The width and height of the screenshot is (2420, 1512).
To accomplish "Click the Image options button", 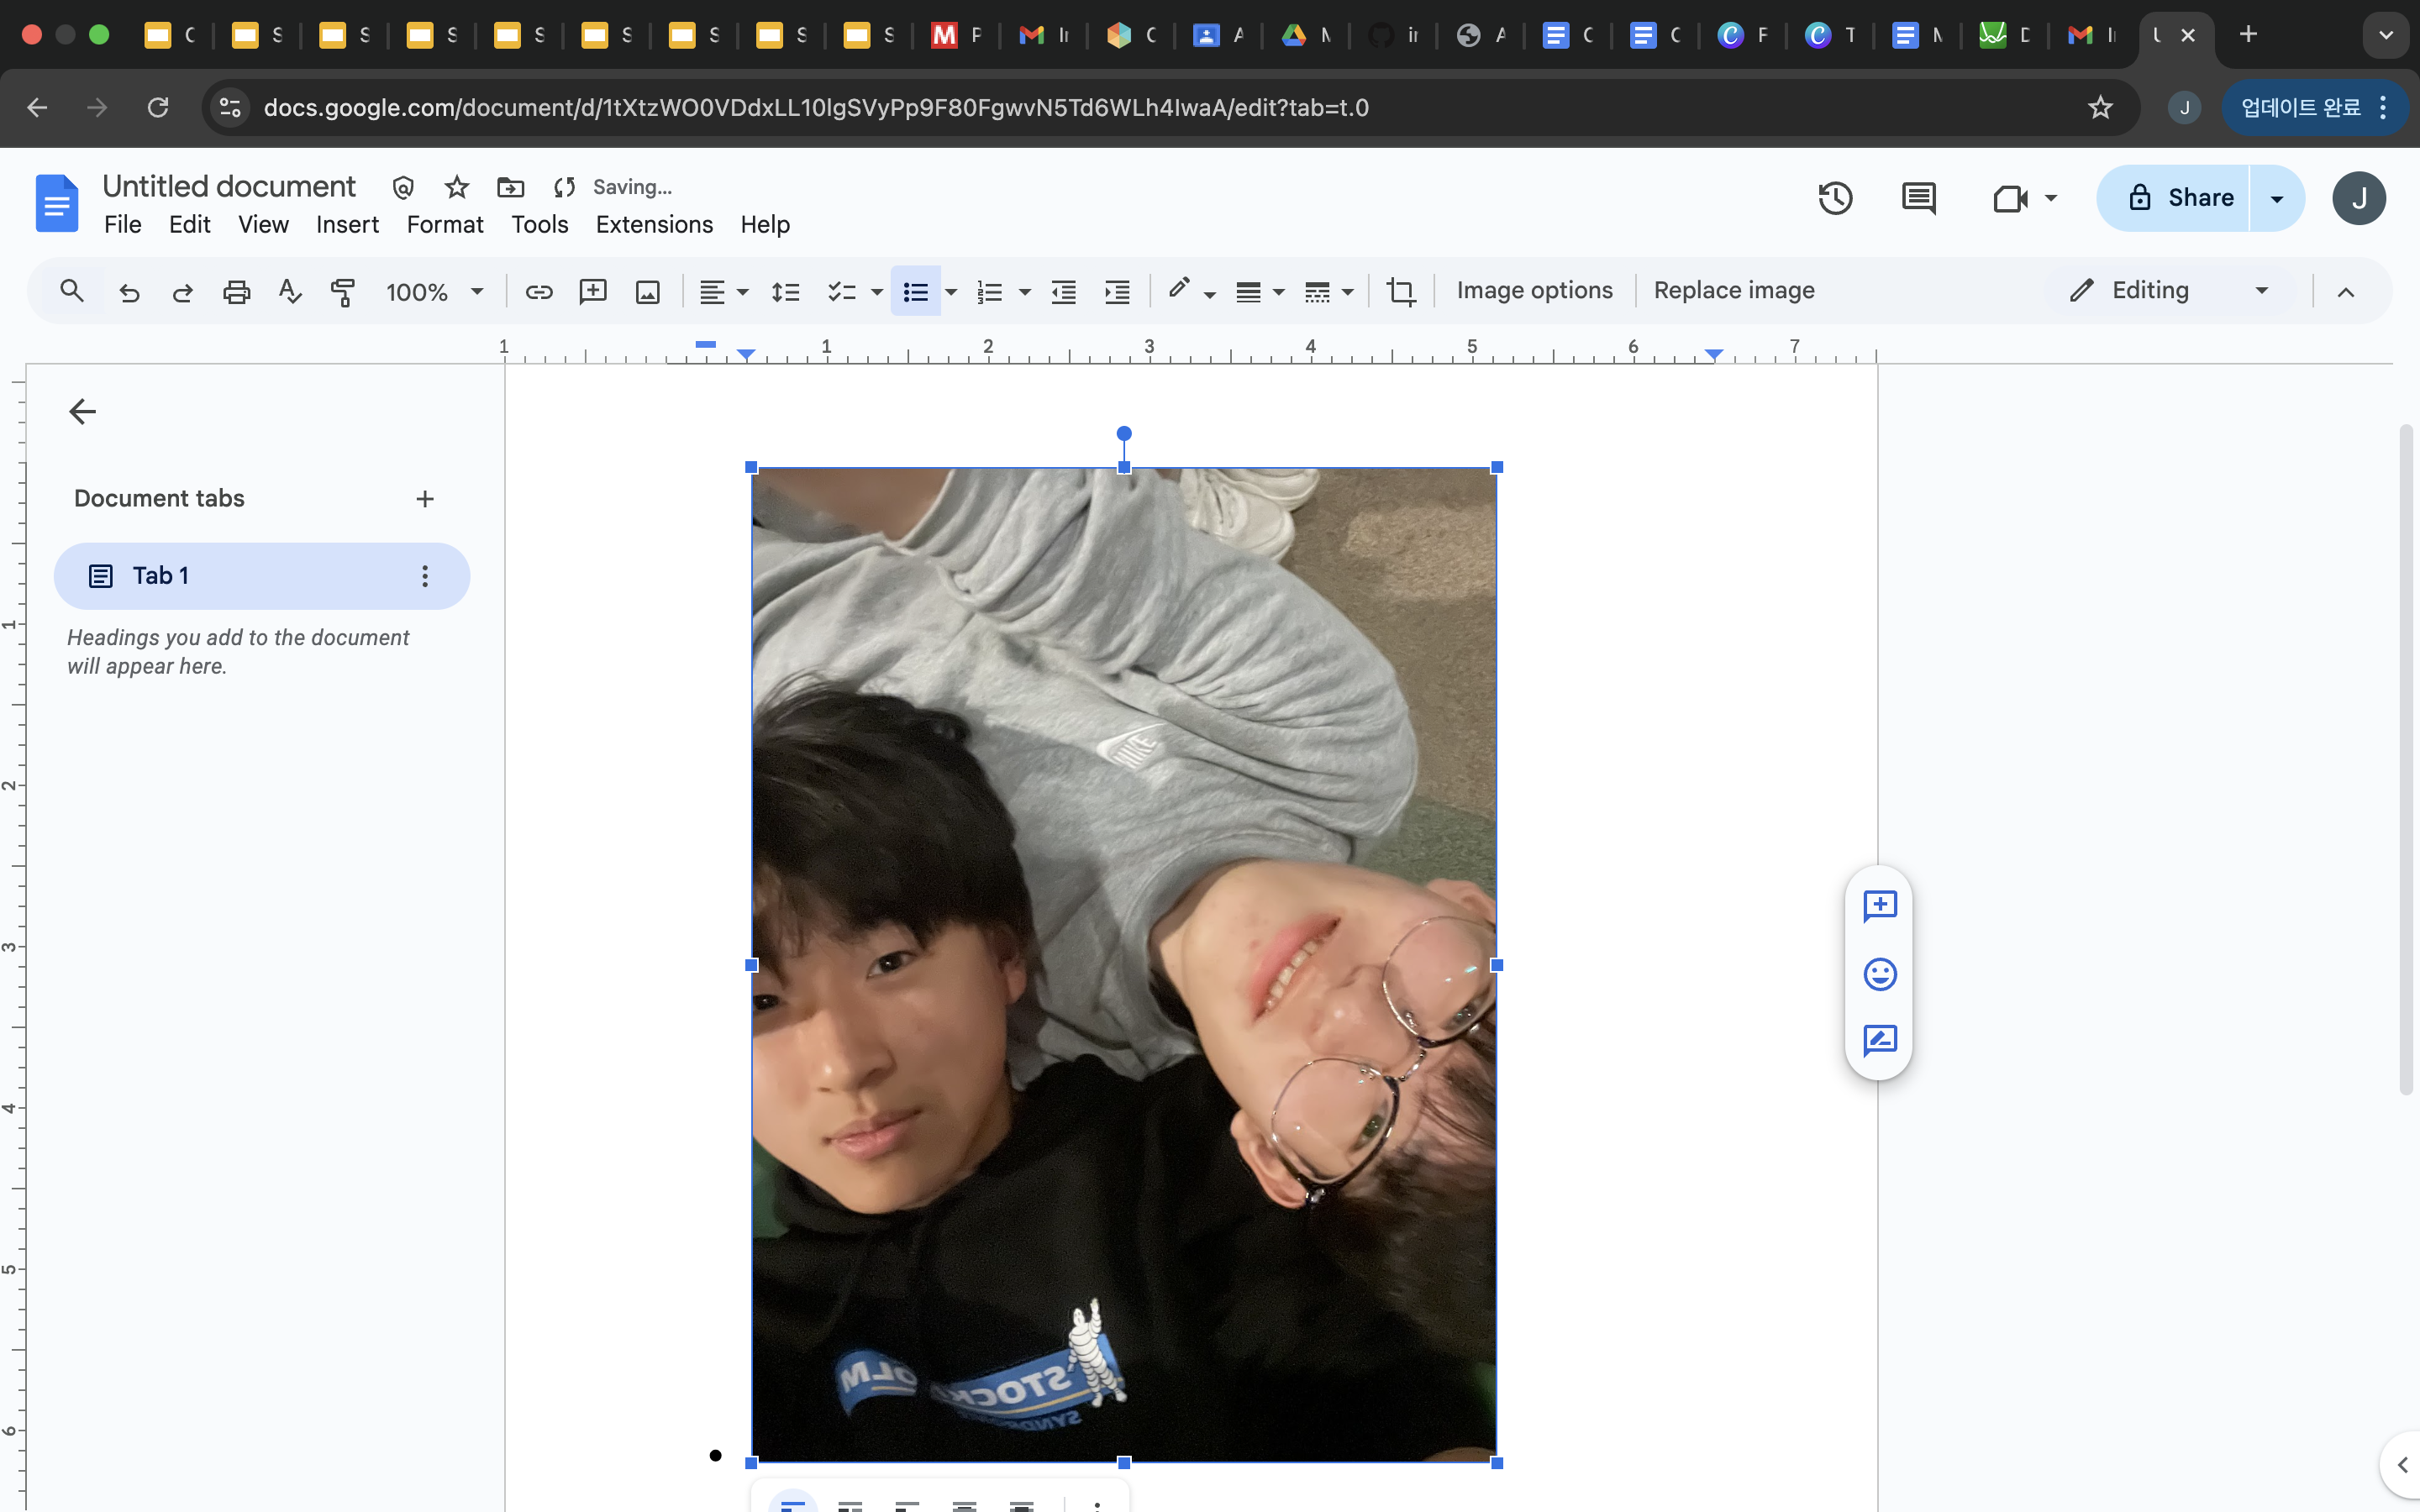I will 1534,290.
